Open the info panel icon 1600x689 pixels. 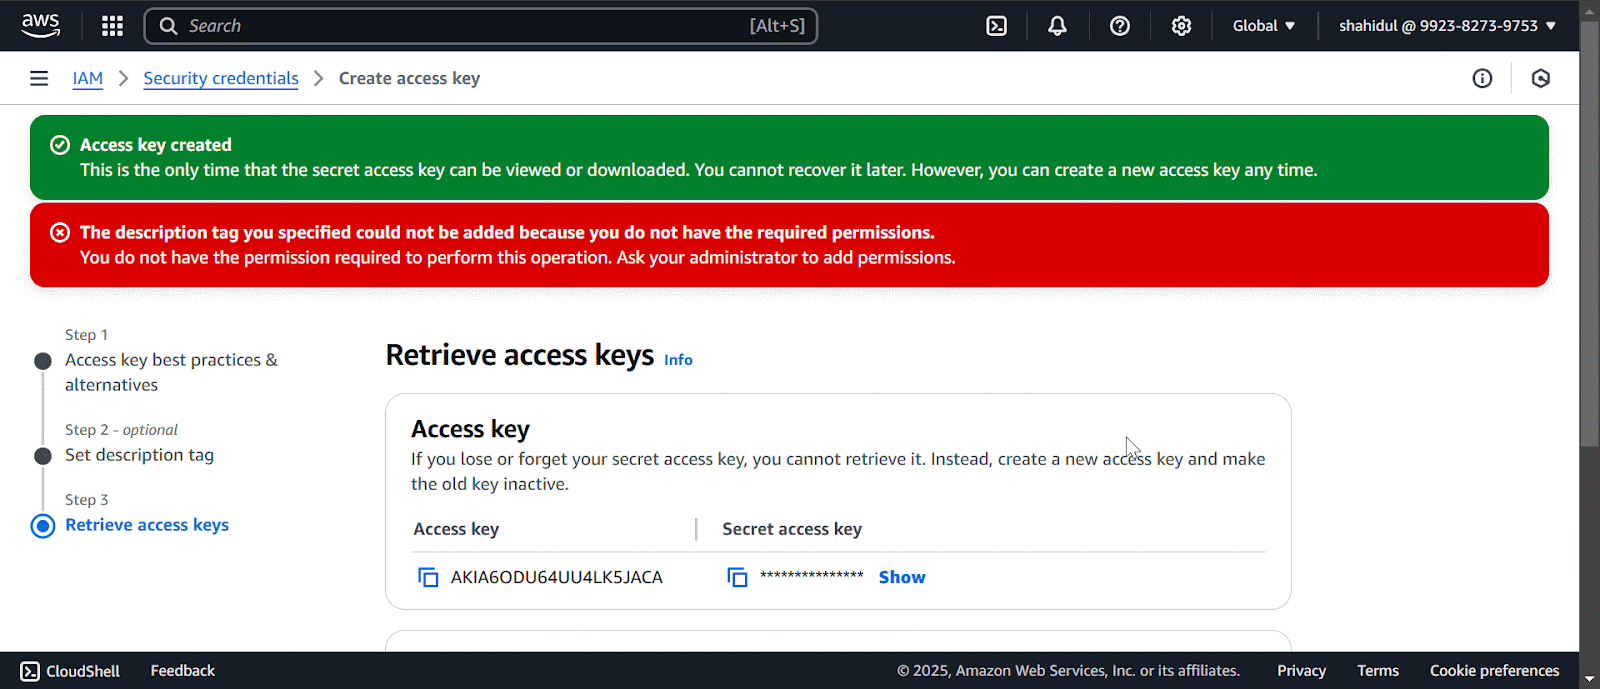[1482, 78]
